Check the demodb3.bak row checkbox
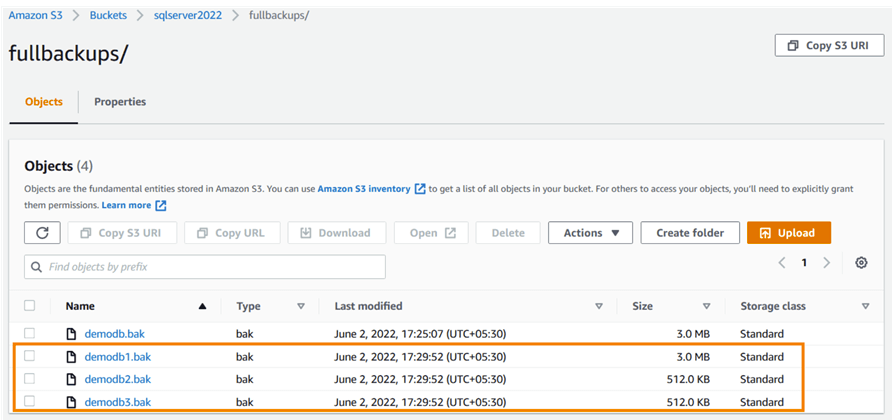This screenshot has height=420, width=892. click(x=30, y=401)
